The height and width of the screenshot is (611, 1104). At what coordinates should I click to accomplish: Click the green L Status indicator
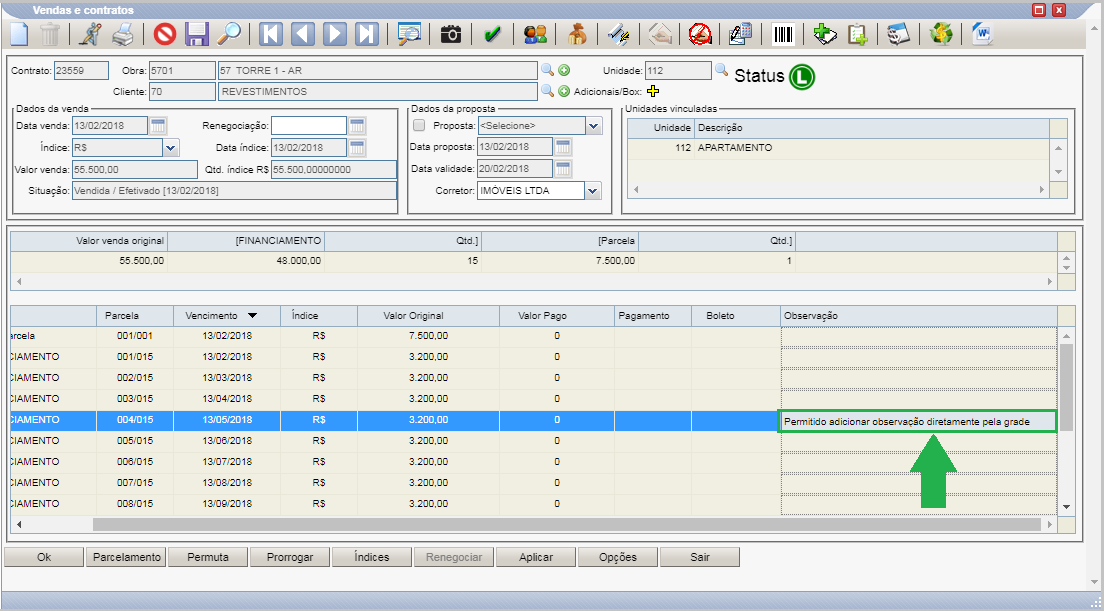tap(801, 76)
